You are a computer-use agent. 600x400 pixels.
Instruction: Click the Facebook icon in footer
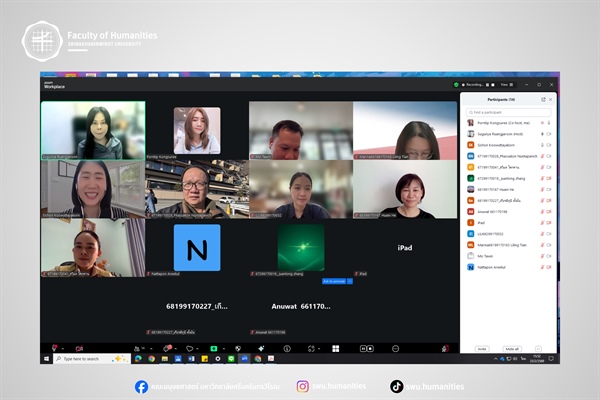pyautogui.click(x=141, y=386)
